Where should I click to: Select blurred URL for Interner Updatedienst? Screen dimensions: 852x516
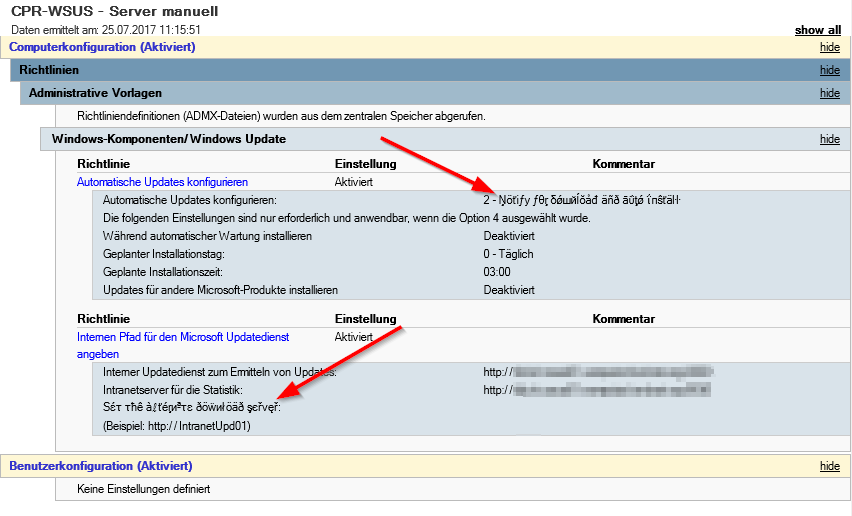(598, 372)
